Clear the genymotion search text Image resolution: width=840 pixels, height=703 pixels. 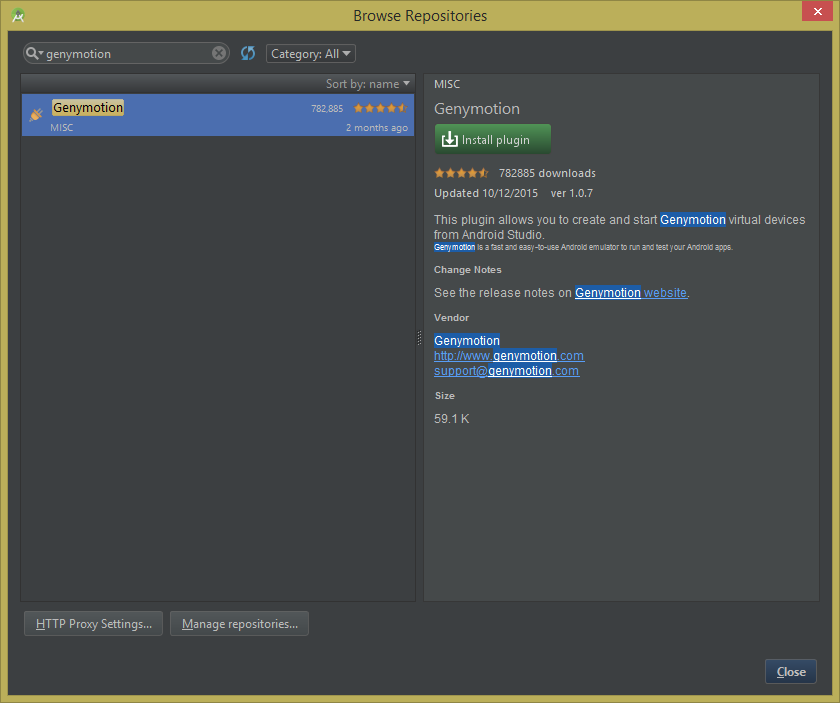click(219, 53)
